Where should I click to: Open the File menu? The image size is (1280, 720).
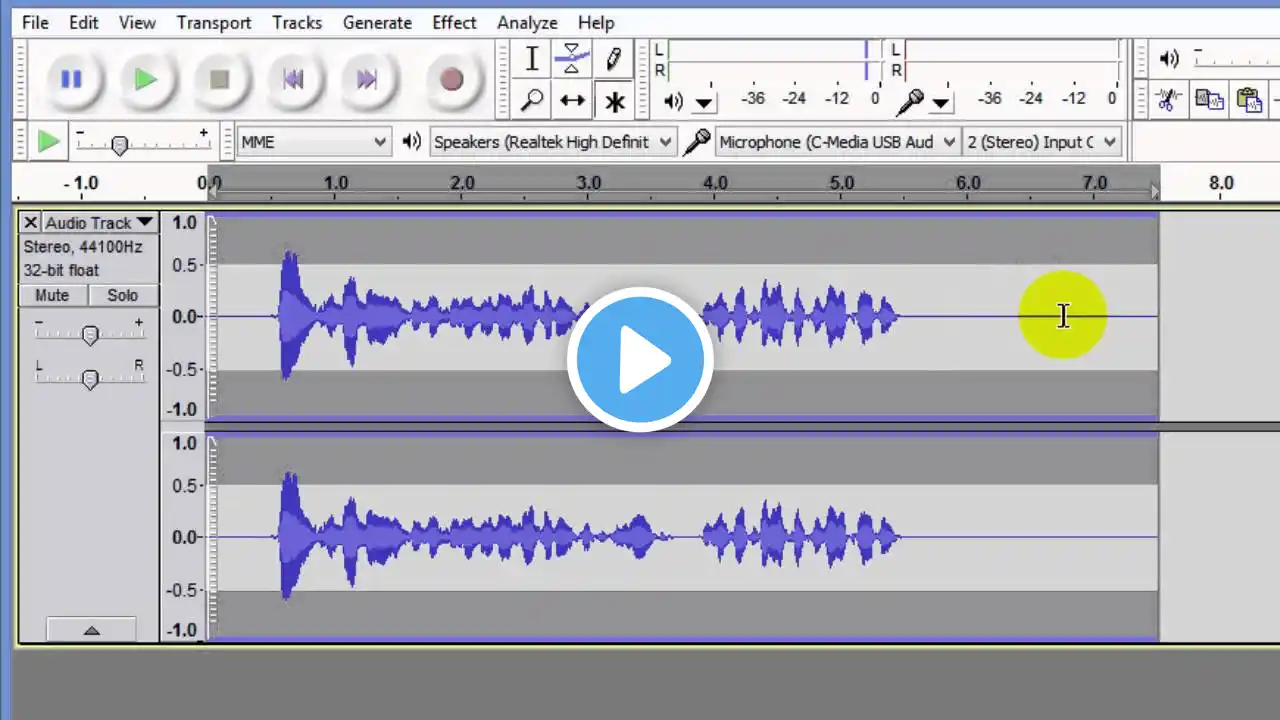coord(35,22)
